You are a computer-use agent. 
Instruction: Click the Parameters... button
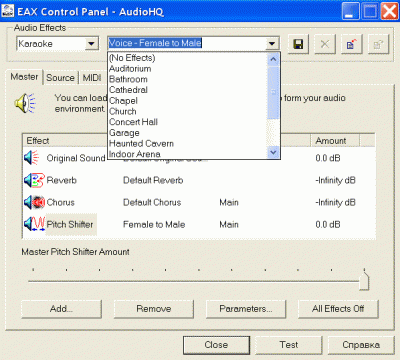pyautogui.click(x=246, y=309)
